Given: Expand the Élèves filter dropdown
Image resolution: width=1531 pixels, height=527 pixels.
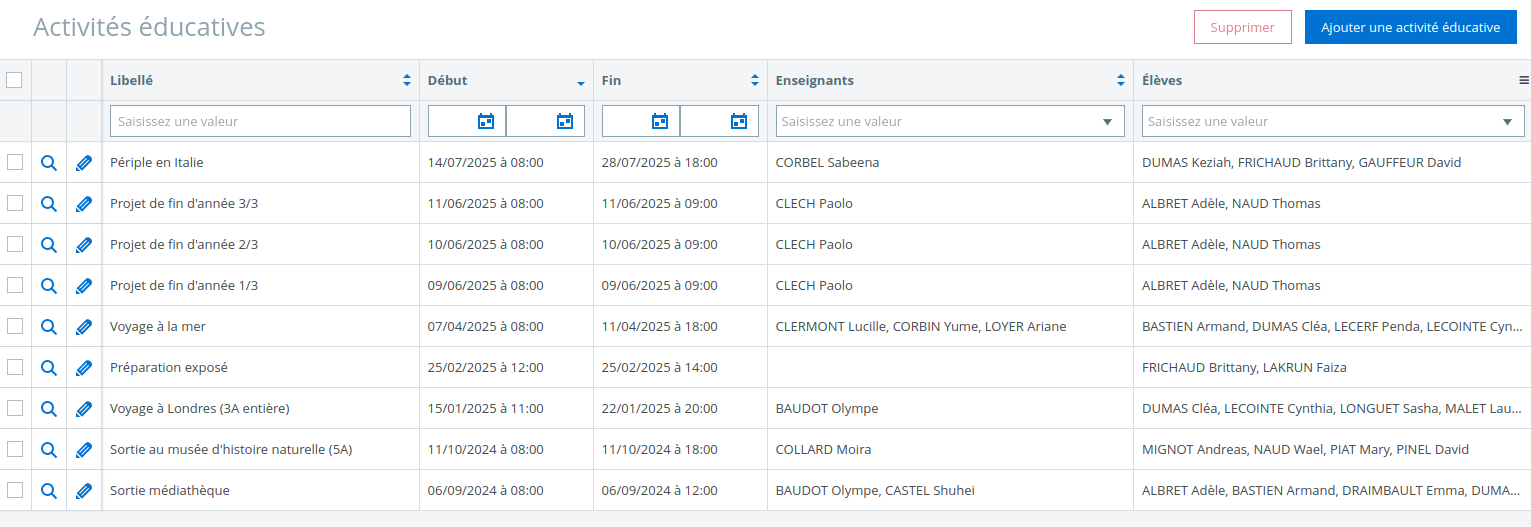Looking at the screenshot, I should [x=1506, y=121].
